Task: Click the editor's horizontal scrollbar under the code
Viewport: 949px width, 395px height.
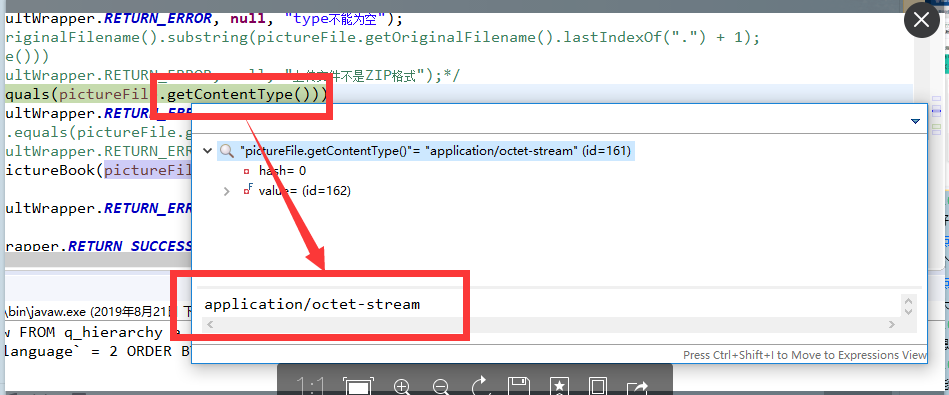Action: (99, 260)
